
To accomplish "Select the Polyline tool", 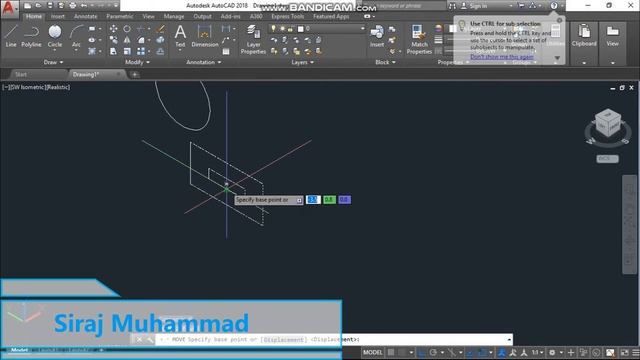I will [x=31, y=36].
